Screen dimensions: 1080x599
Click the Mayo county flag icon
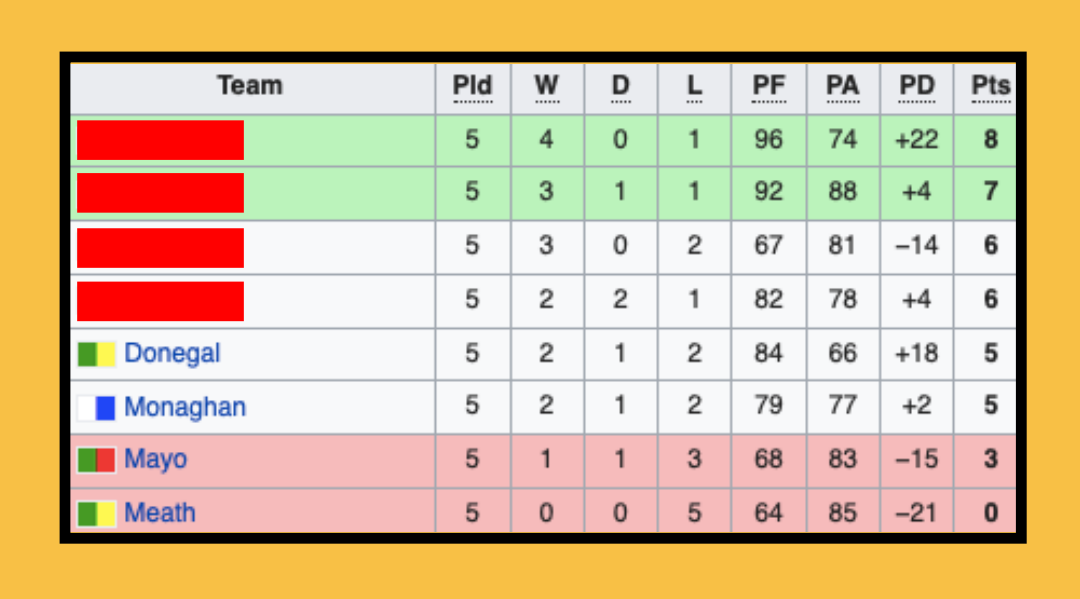coord(97,460)
